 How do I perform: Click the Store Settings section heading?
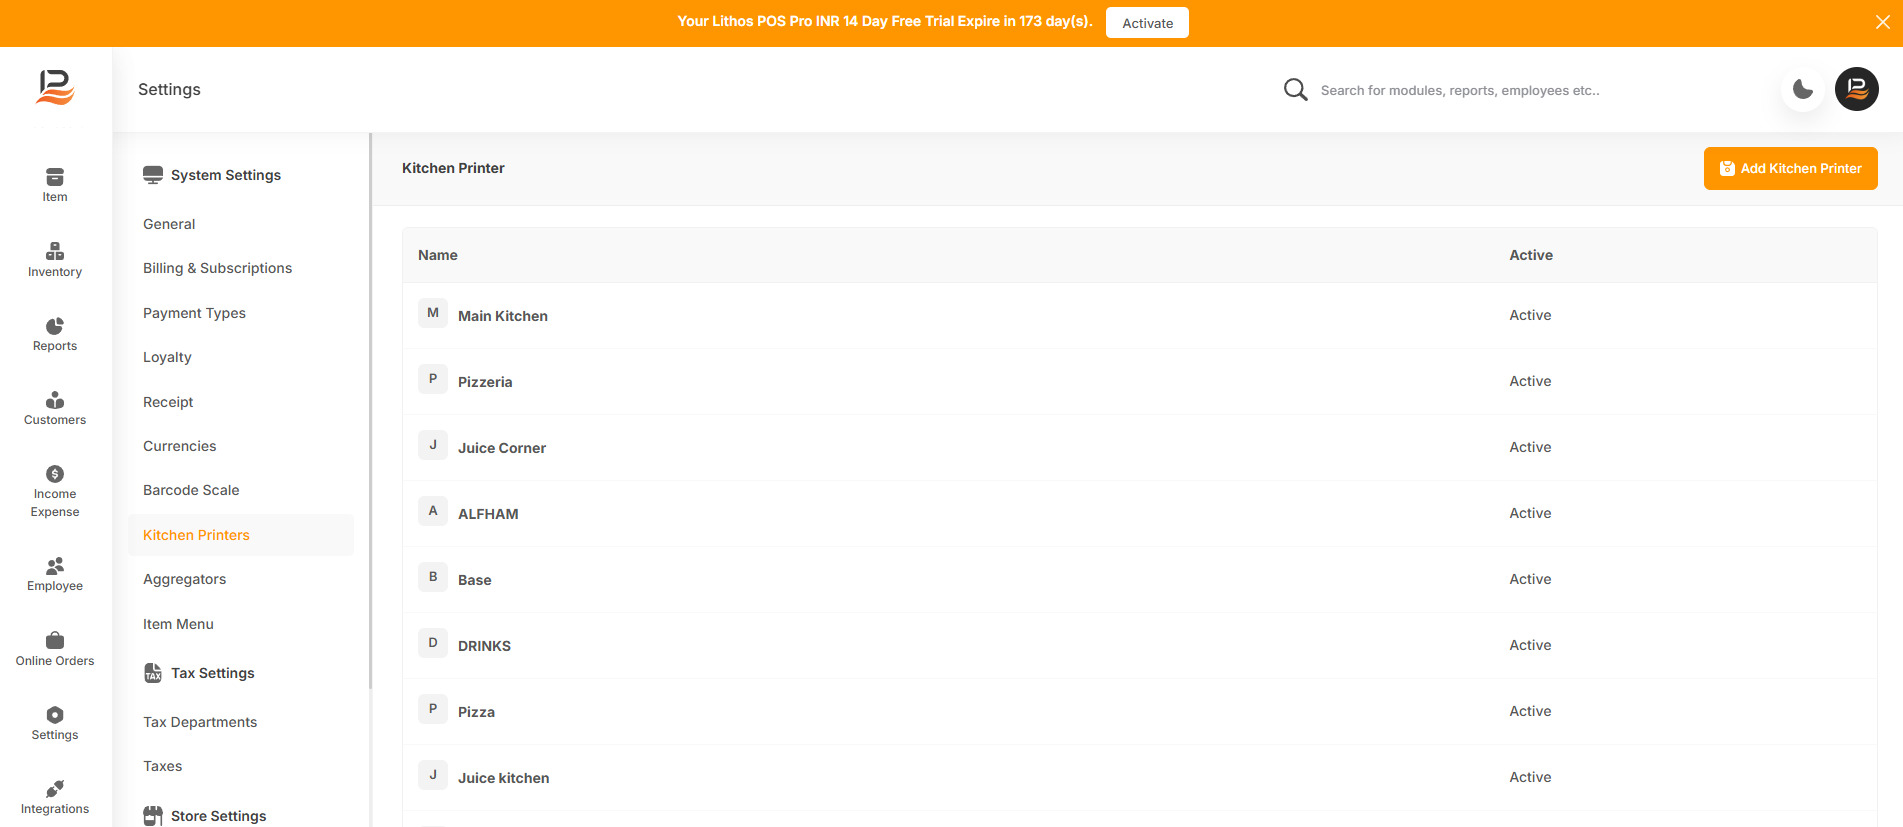(x=219, y=816)
